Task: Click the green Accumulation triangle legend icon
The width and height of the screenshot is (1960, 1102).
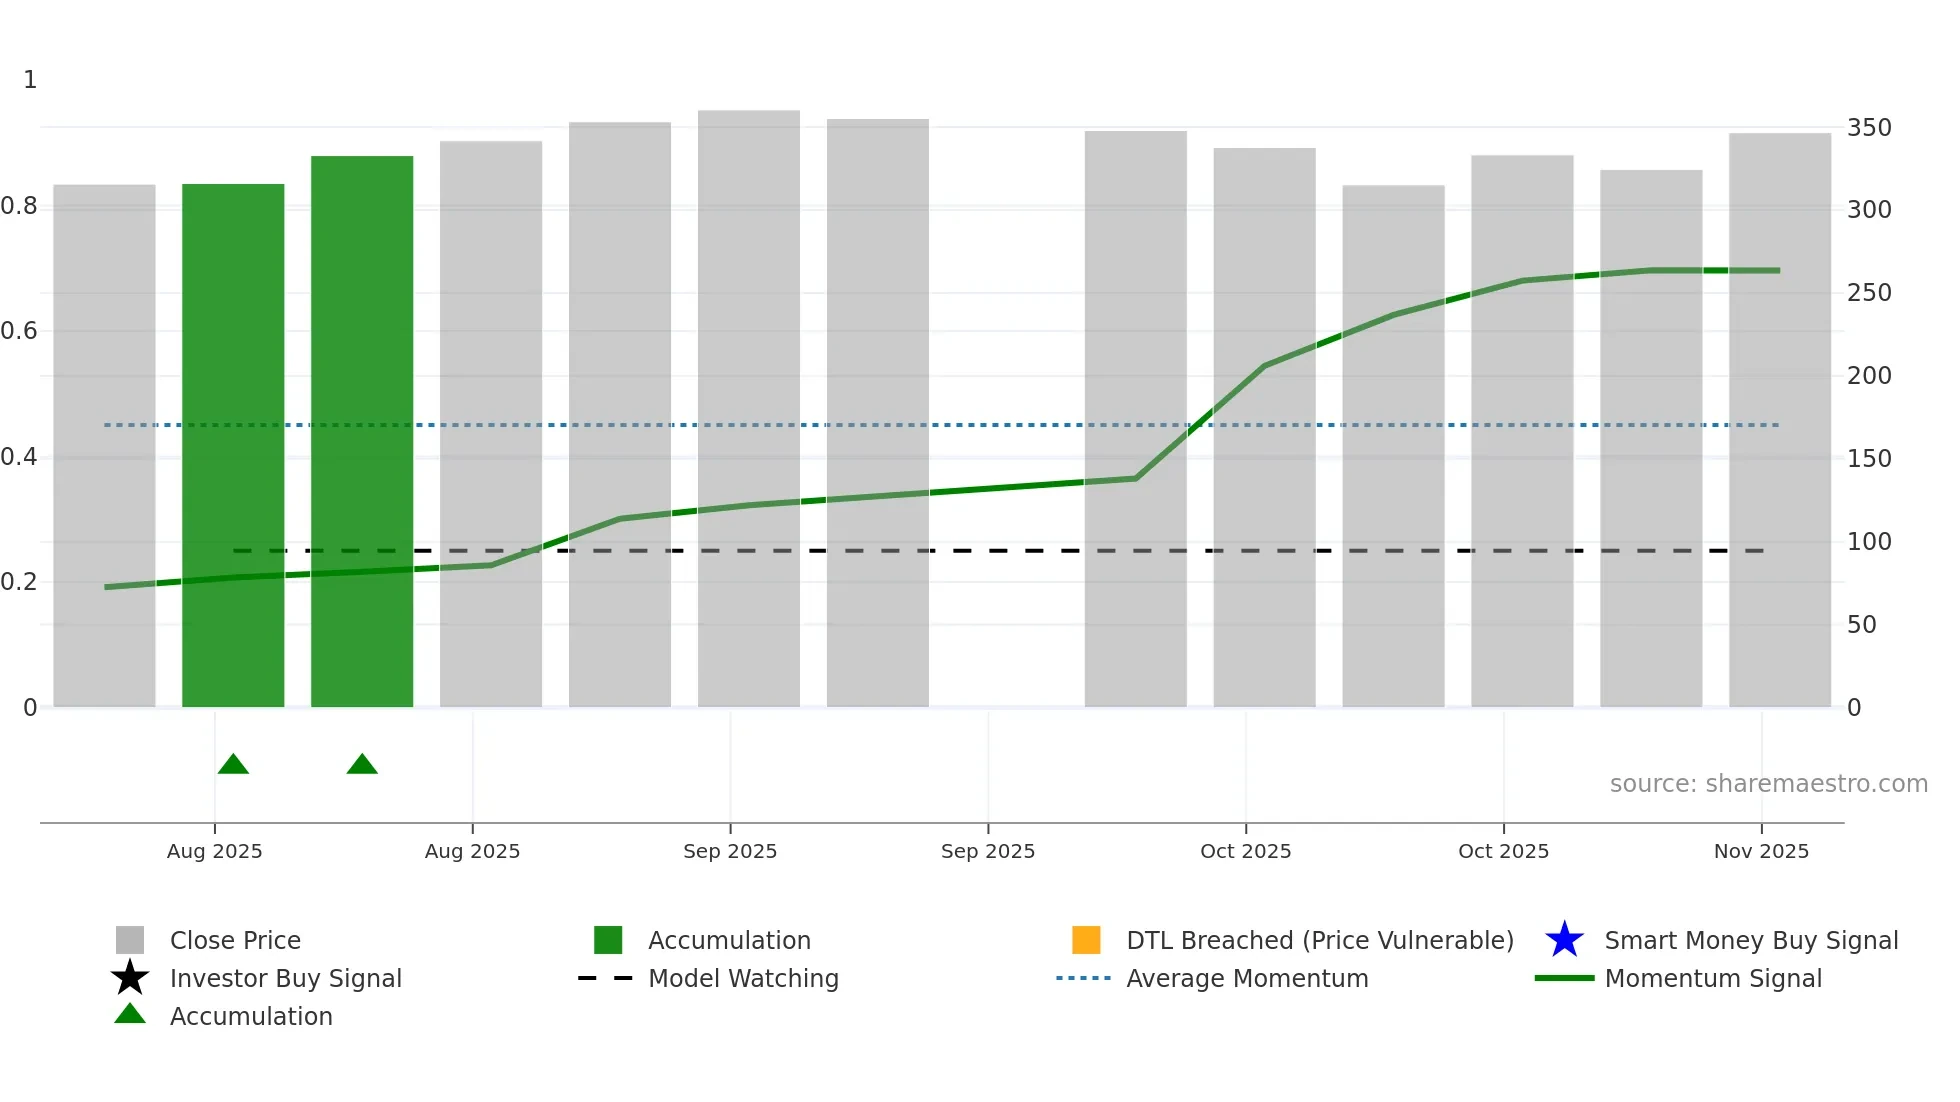Action: (130, 1014)
